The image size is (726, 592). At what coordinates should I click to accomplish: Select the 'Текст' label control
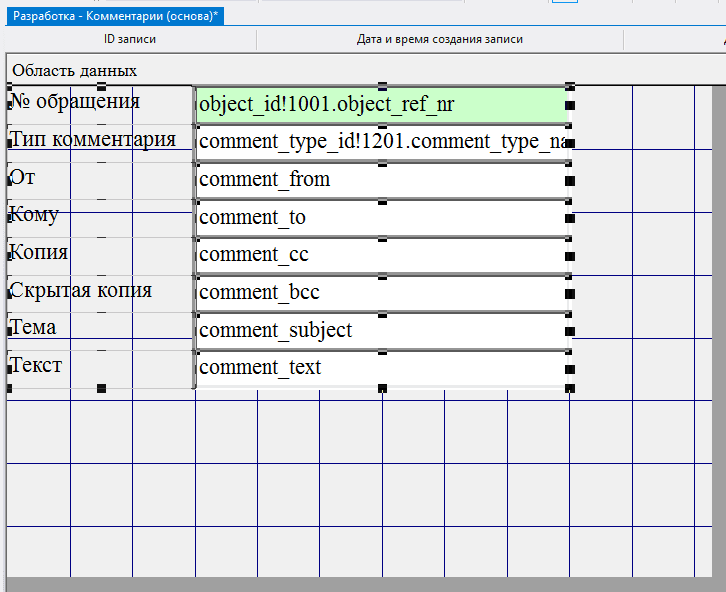coord(36,366)
